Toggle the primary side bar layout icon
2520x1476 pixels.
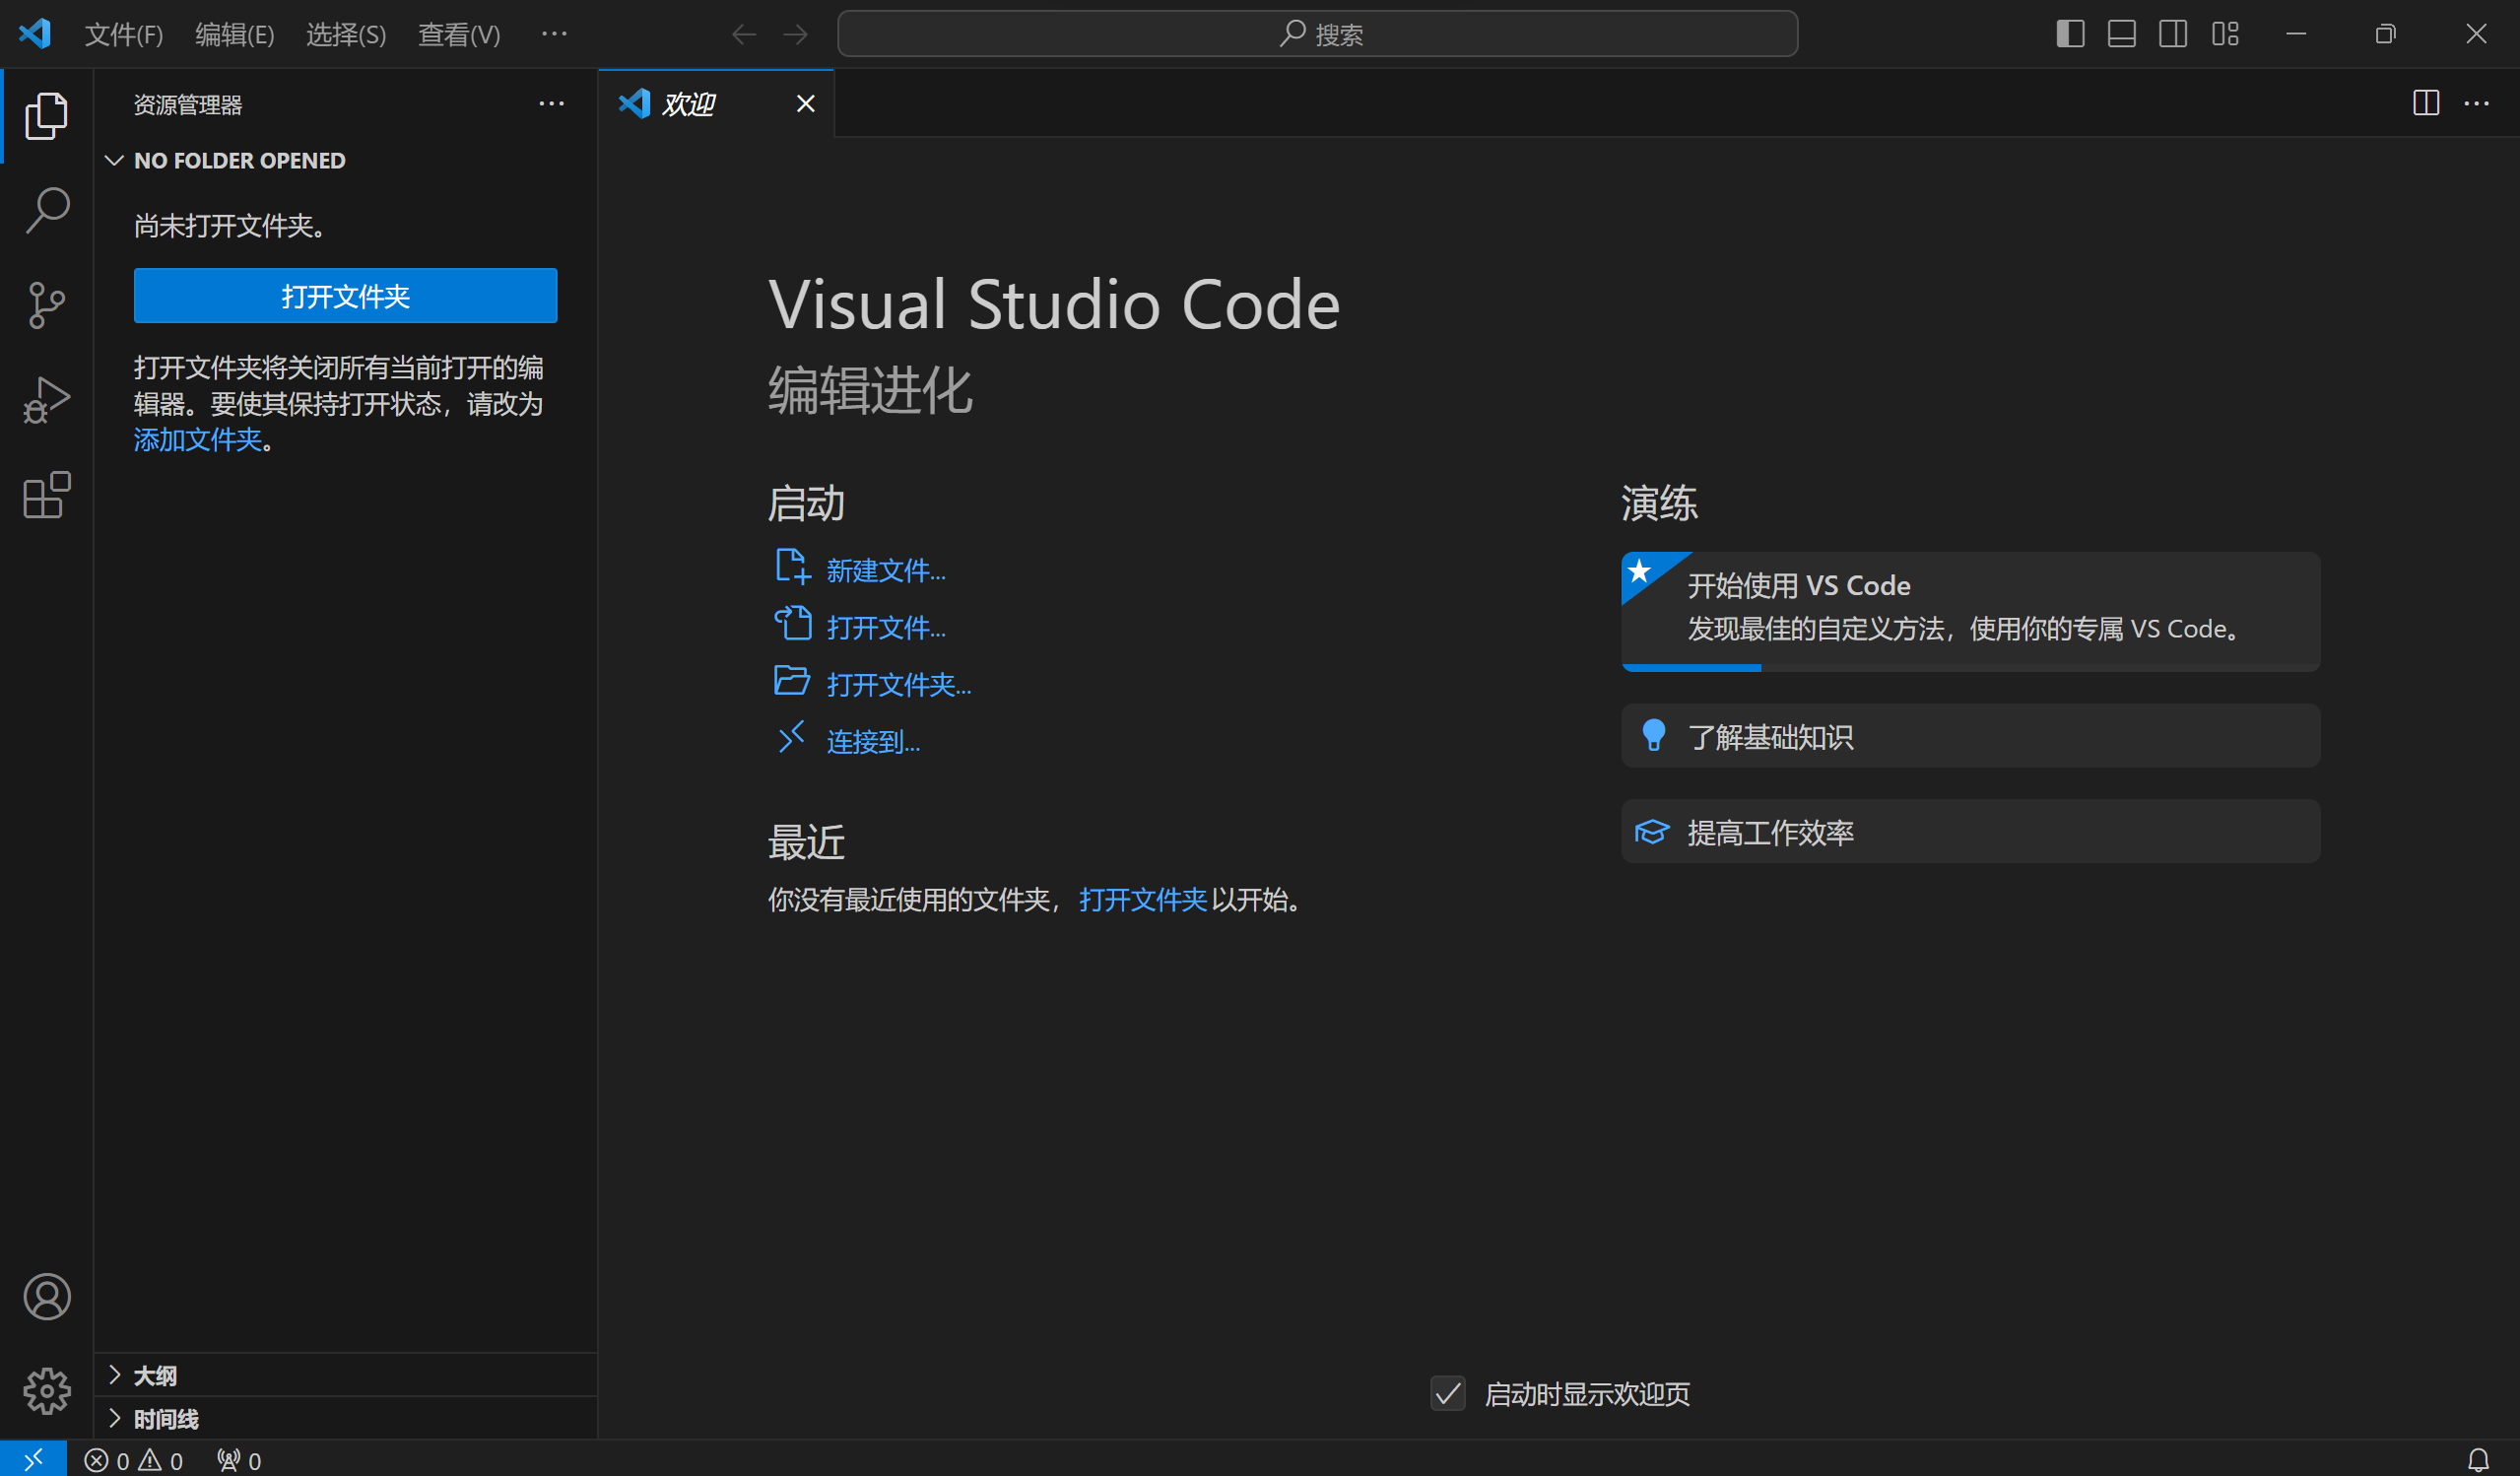point(2070,34)
